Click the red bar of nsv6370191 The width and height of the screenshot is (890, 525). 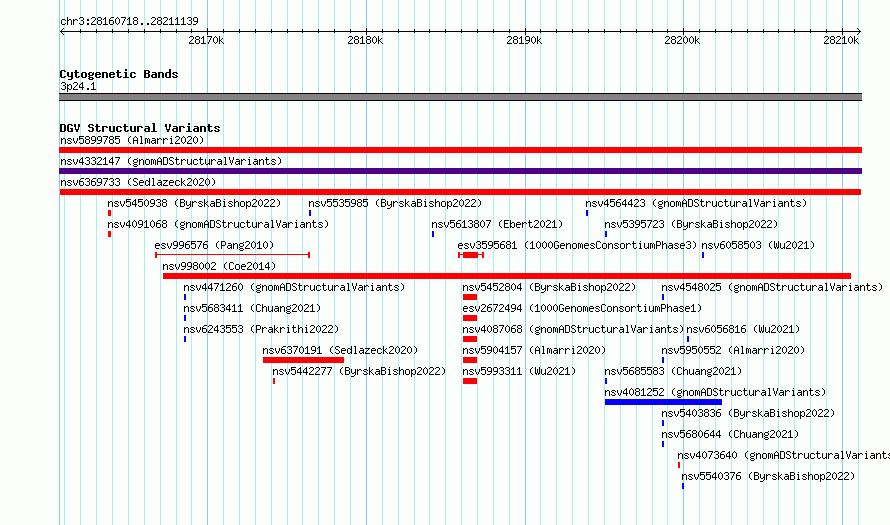pos(303,360)
